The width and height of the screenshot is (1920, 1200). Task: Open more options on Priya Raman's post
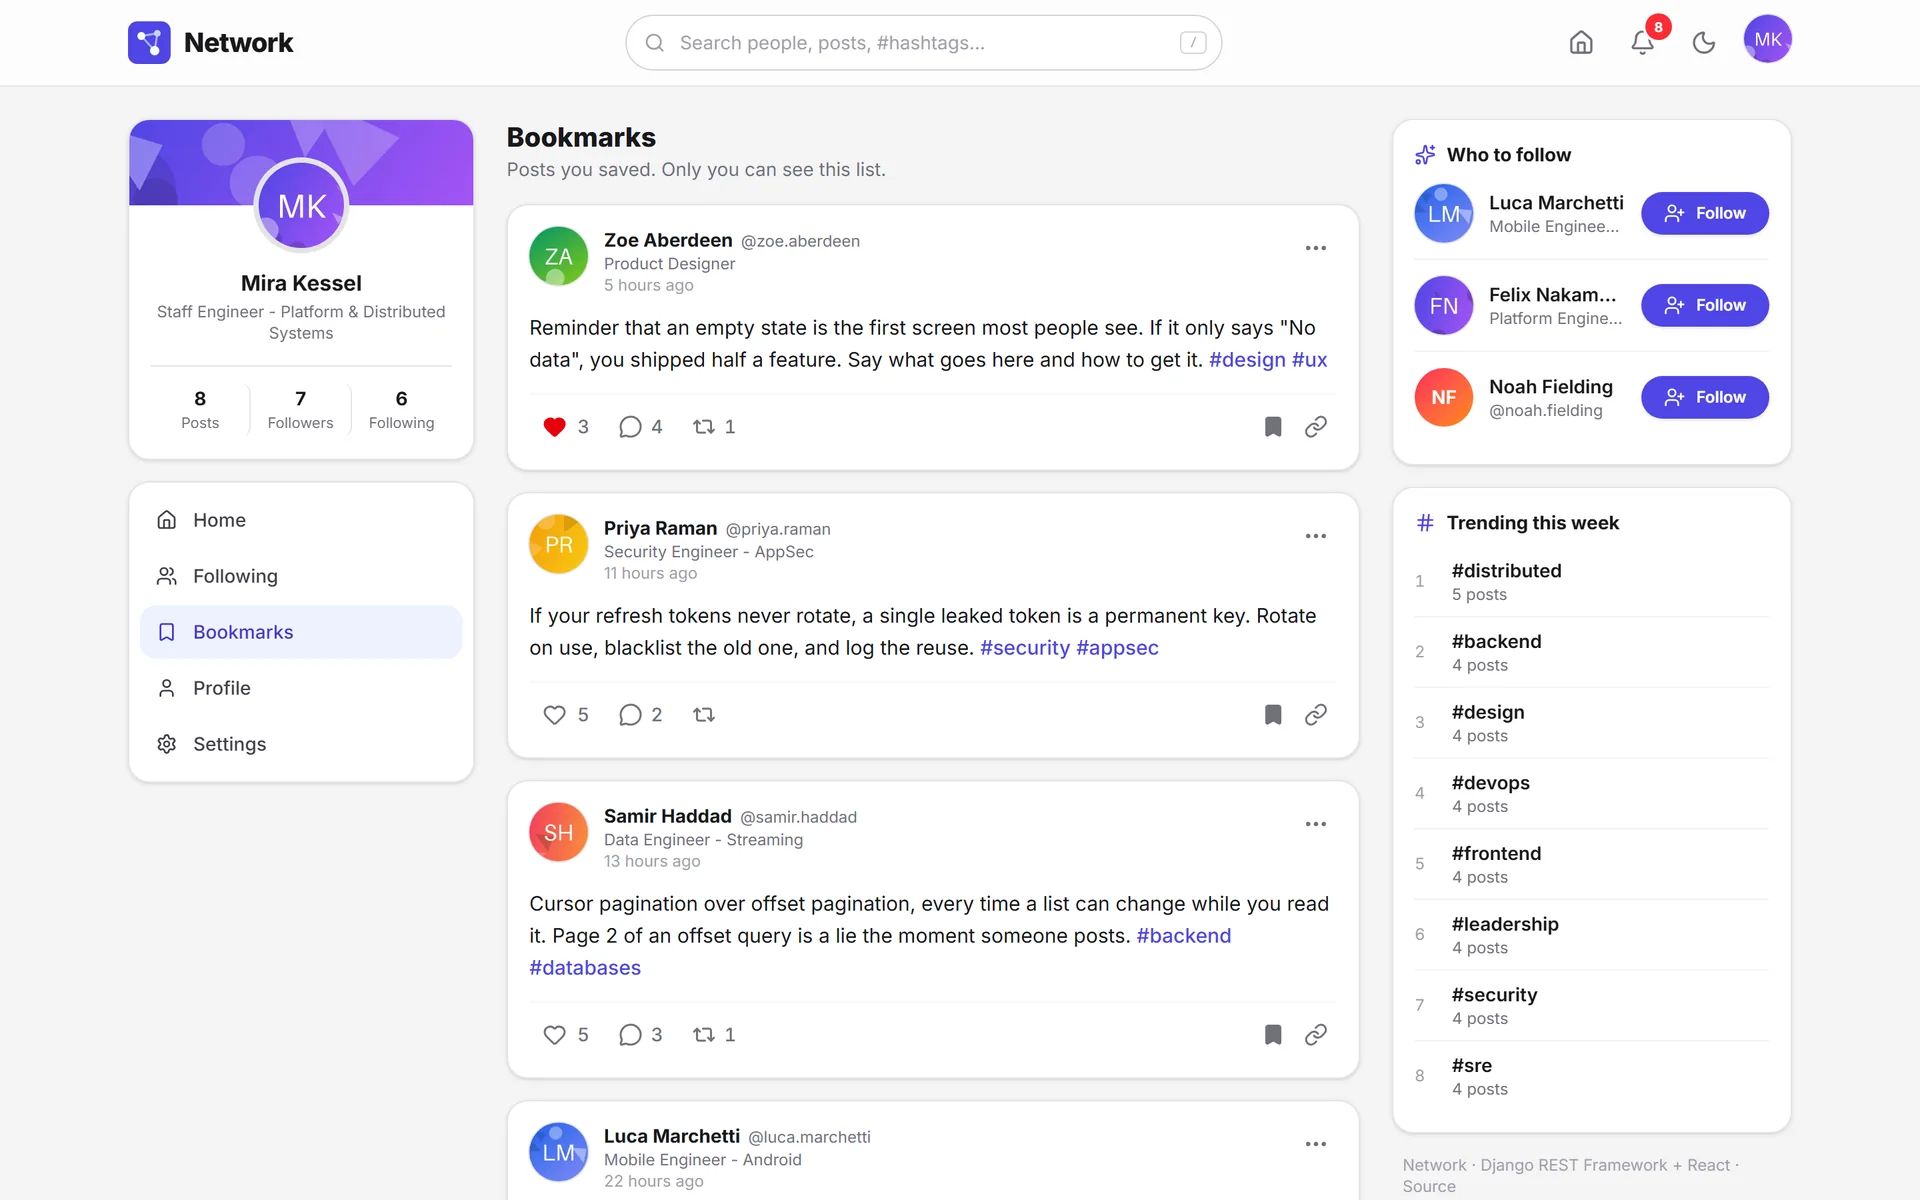tap(1316, 536)
